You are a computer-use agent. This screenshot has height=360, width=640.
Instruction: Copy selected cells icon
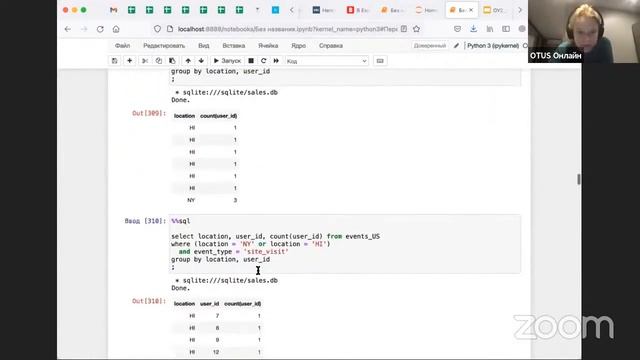click(x=159, y=61)
